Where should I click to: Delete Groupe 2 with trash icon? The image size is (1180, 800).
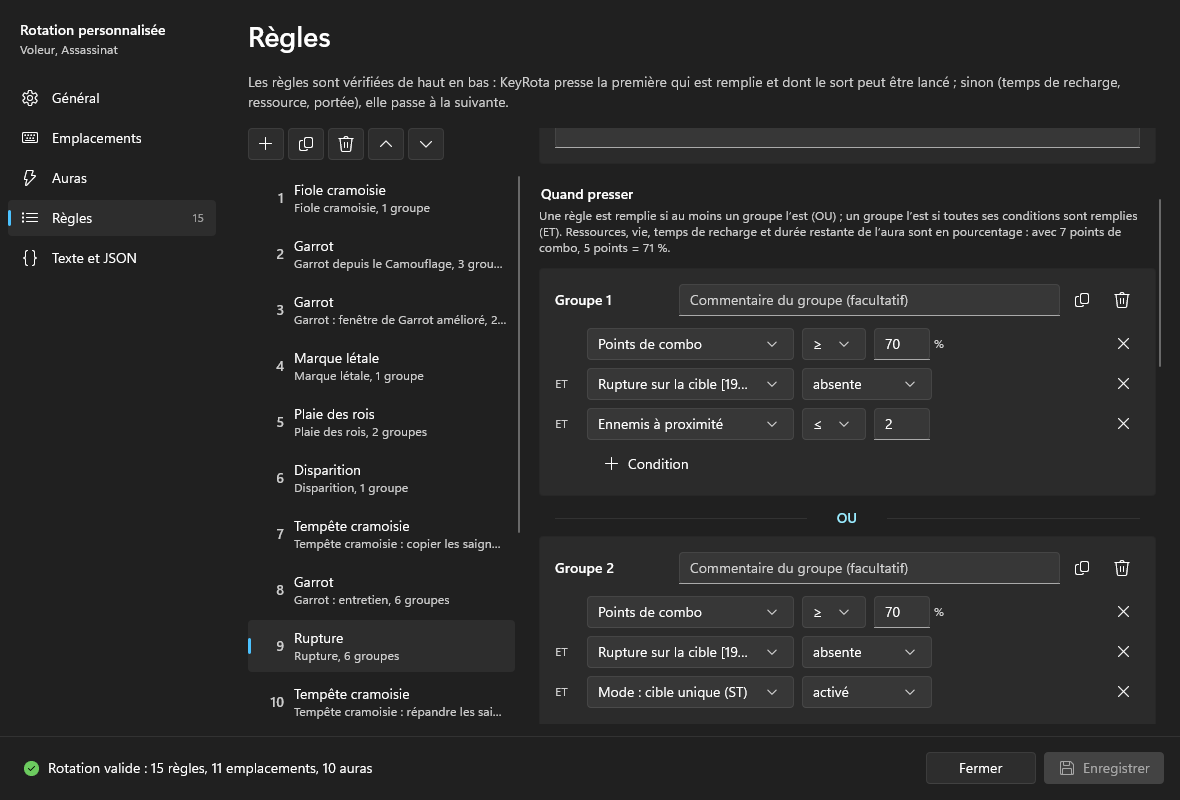(x=1122, y=568)
